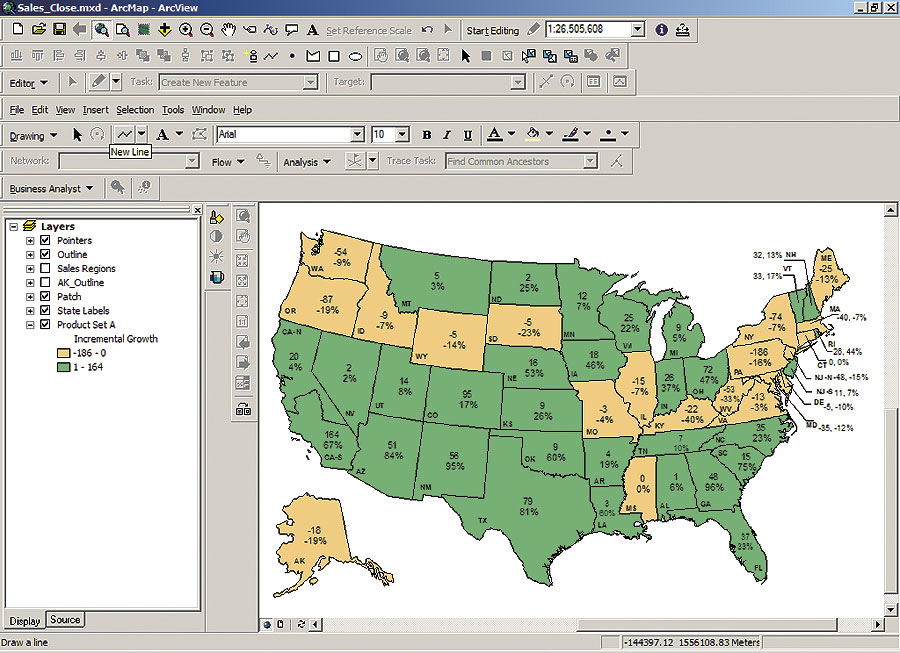Enable the Sales Regions layer checkbox
The image size is (900, 653).
44,269
